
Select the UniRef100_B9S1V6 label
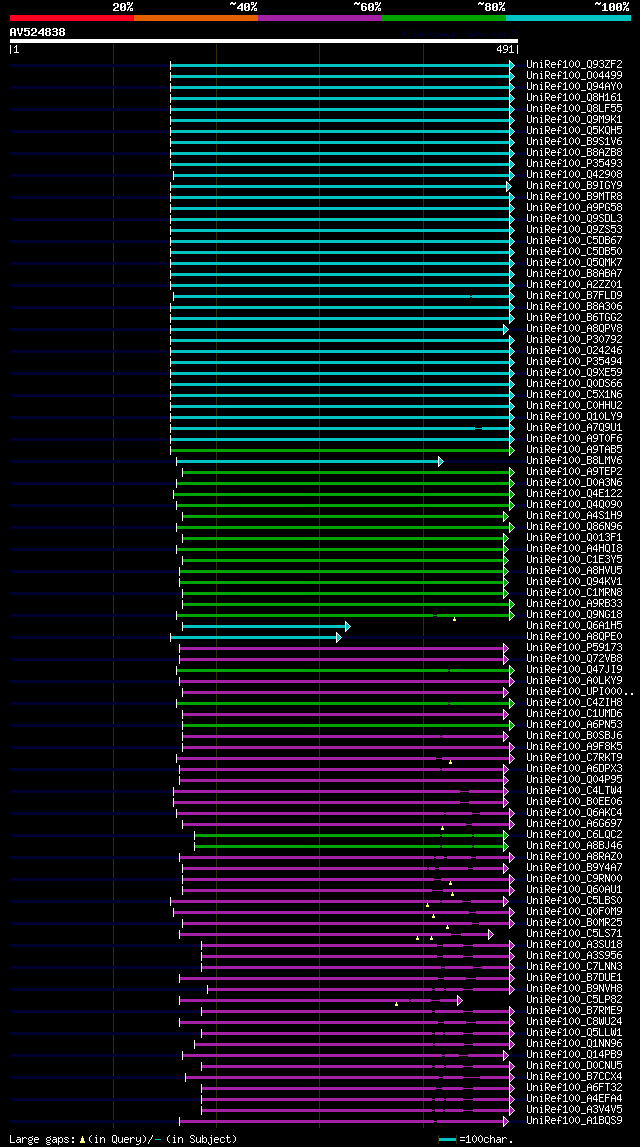click(574, 142)
